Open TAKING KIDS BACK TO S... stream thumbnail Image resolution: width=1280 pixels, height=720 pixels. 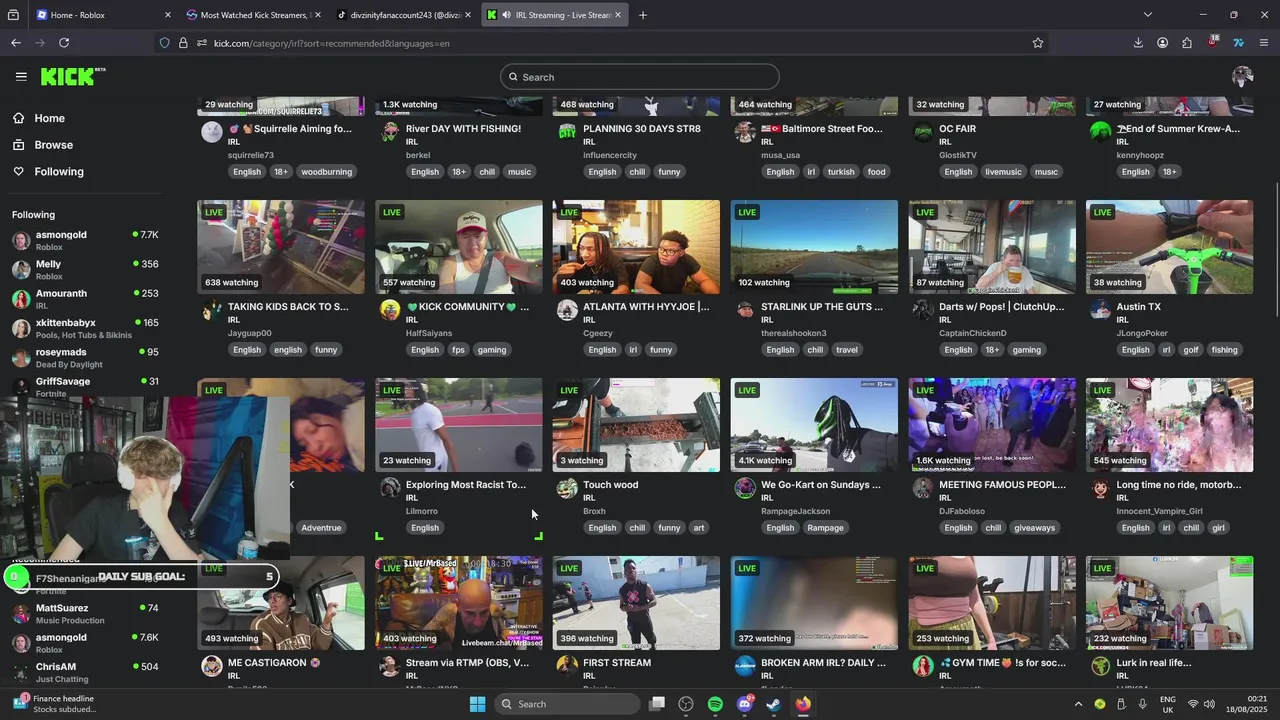pyautogui.click(x=281, y=247)
